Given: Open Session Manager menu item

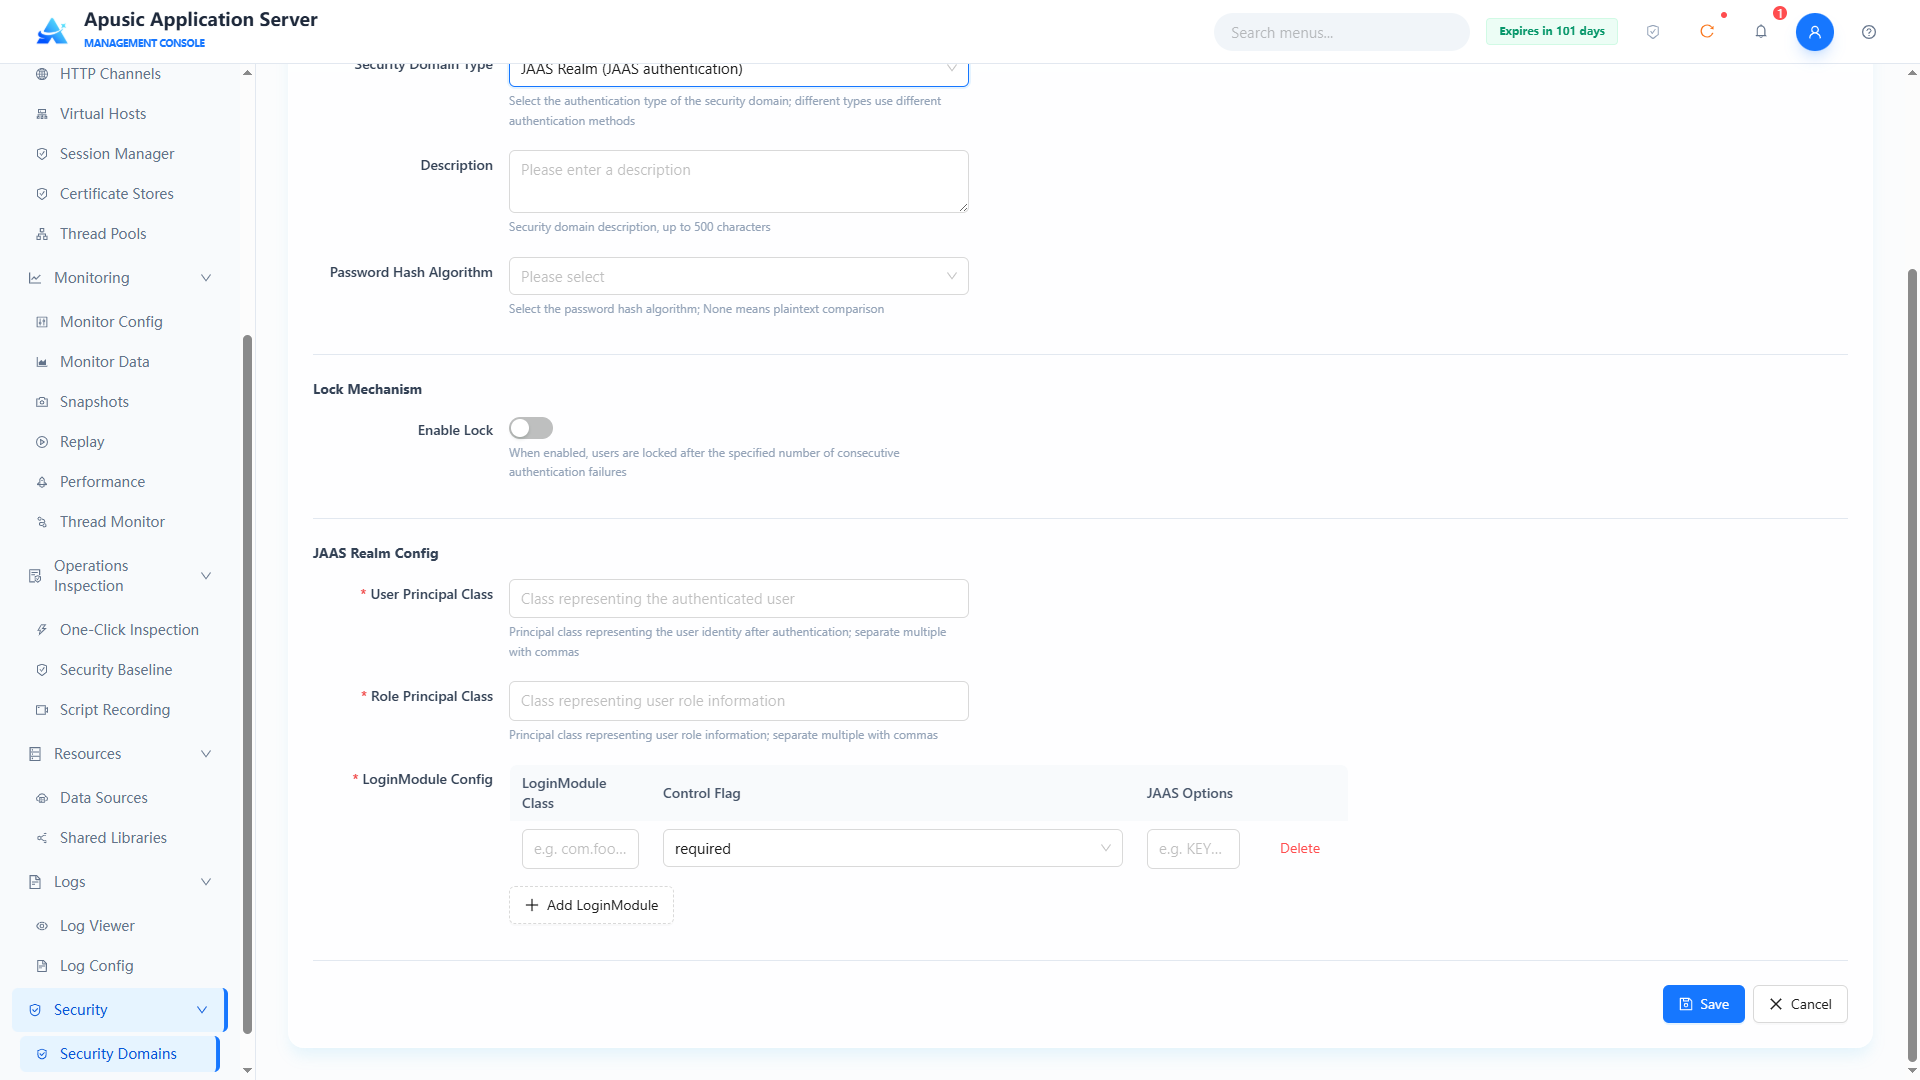Looking at the screenshot, I should tap(121, 154).
